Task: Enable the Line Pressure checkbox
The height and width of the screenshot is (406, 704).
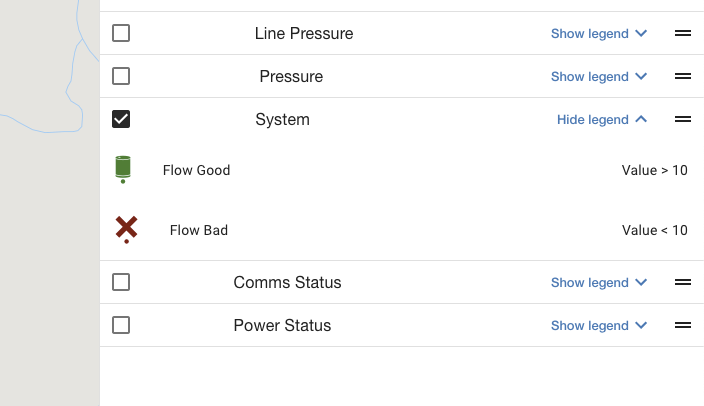Action: (121, 33)
